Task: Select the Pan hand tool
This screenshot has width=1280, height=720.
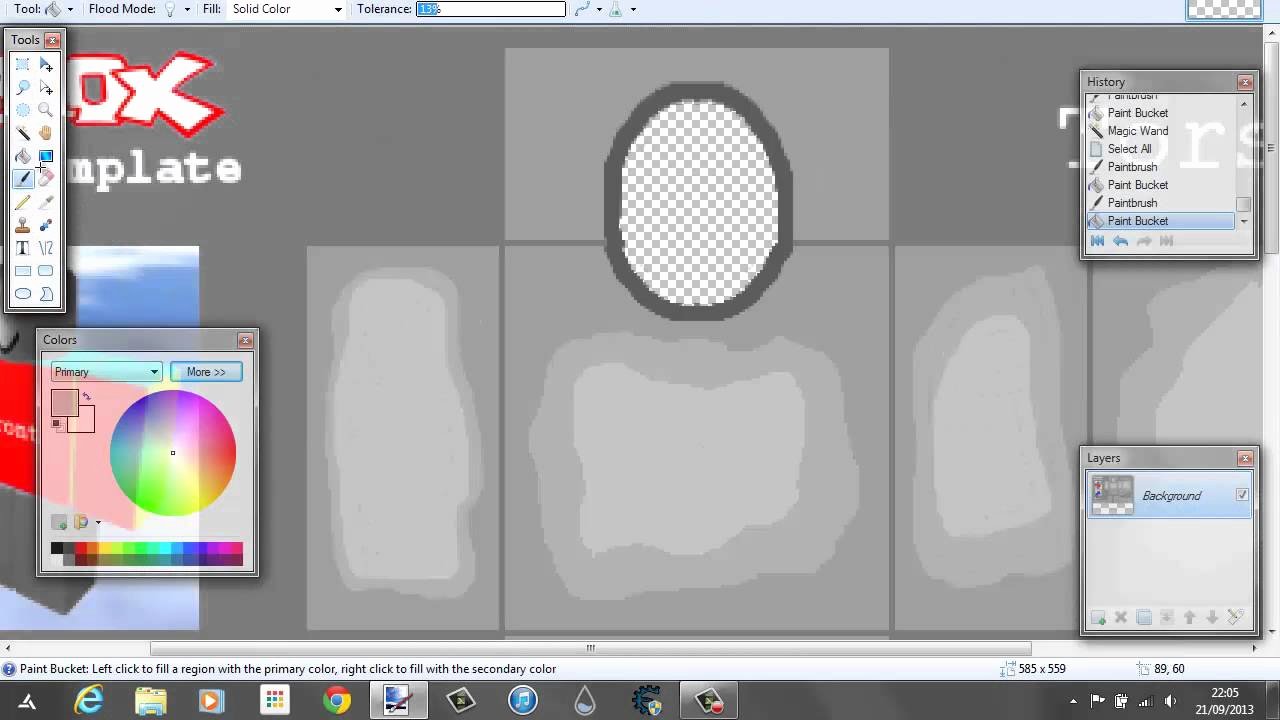Action: (x=46, y=133)
